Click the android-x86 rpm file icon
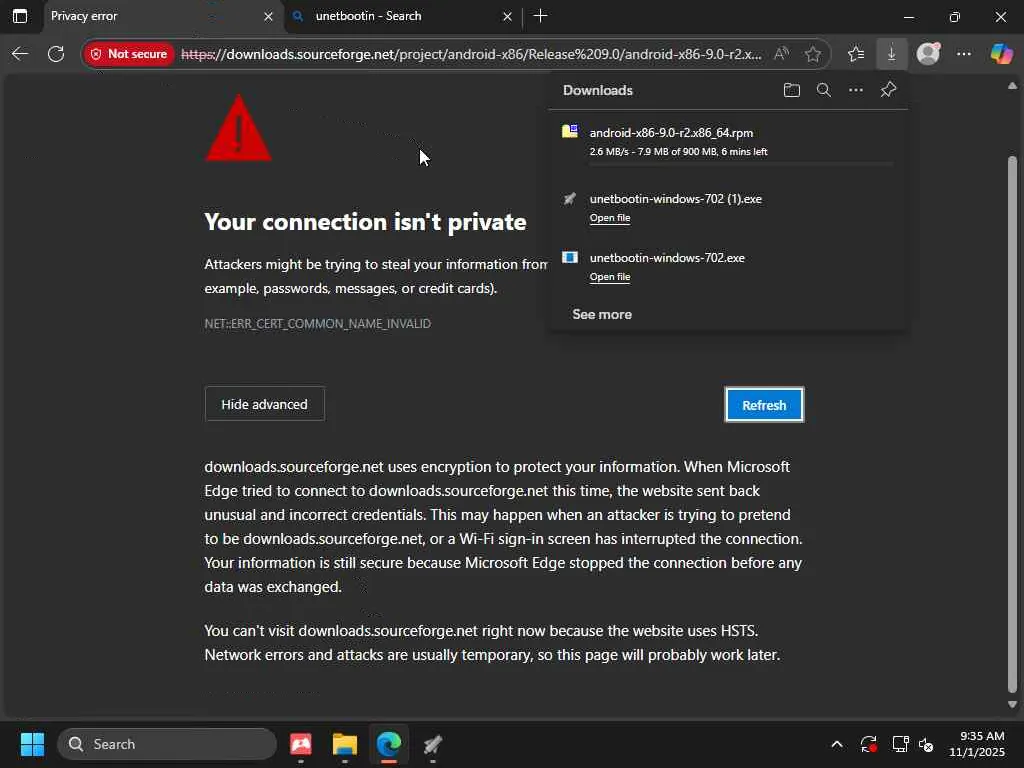 coord(570,131)
